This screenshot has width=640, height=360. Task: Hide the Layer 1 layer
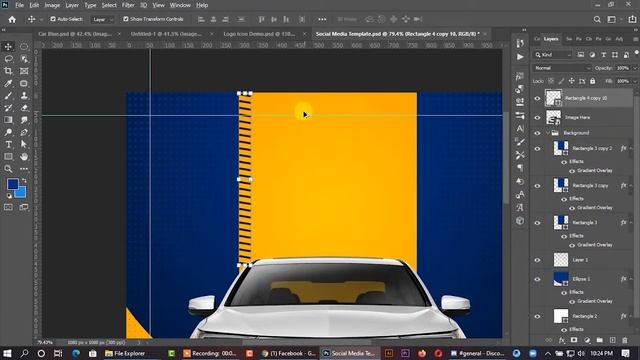(x=538, y=260)
